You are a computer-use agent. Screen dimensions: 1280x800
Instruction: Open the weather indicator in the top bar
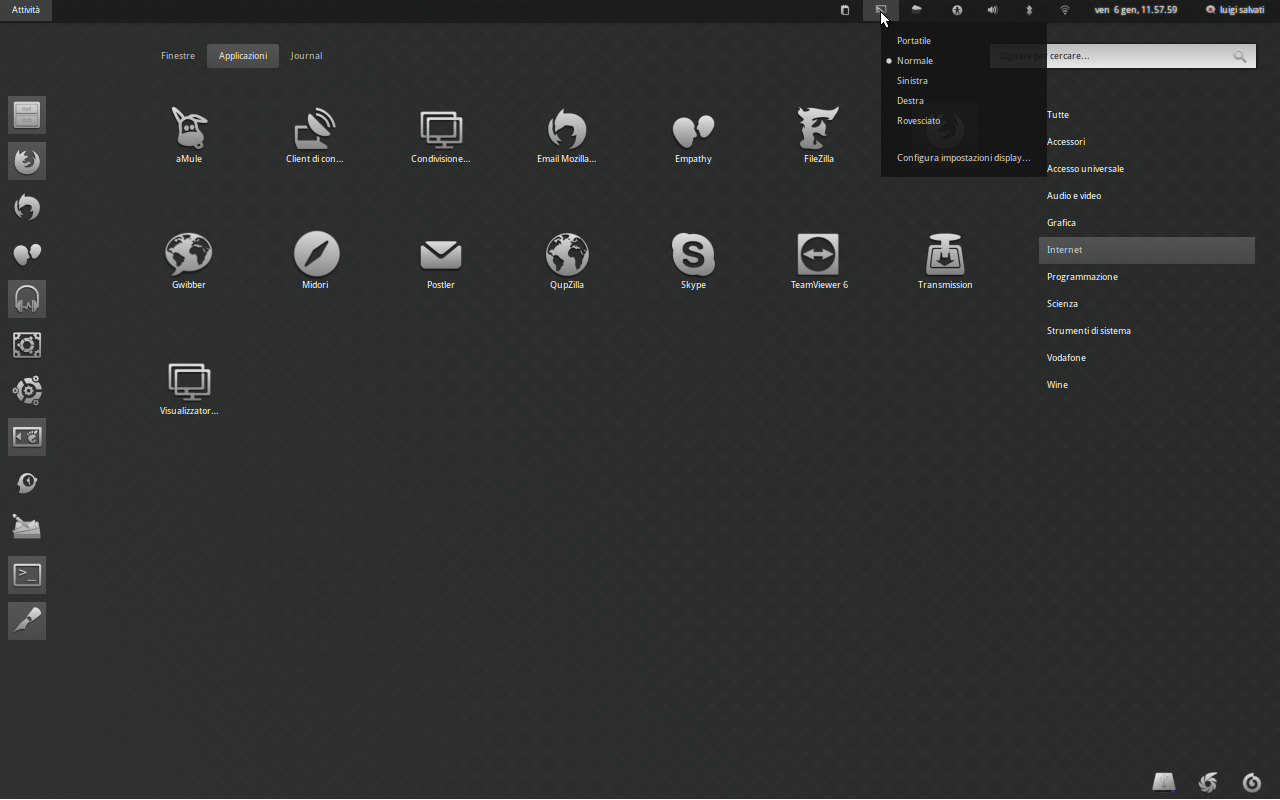(x=917, y=10)
